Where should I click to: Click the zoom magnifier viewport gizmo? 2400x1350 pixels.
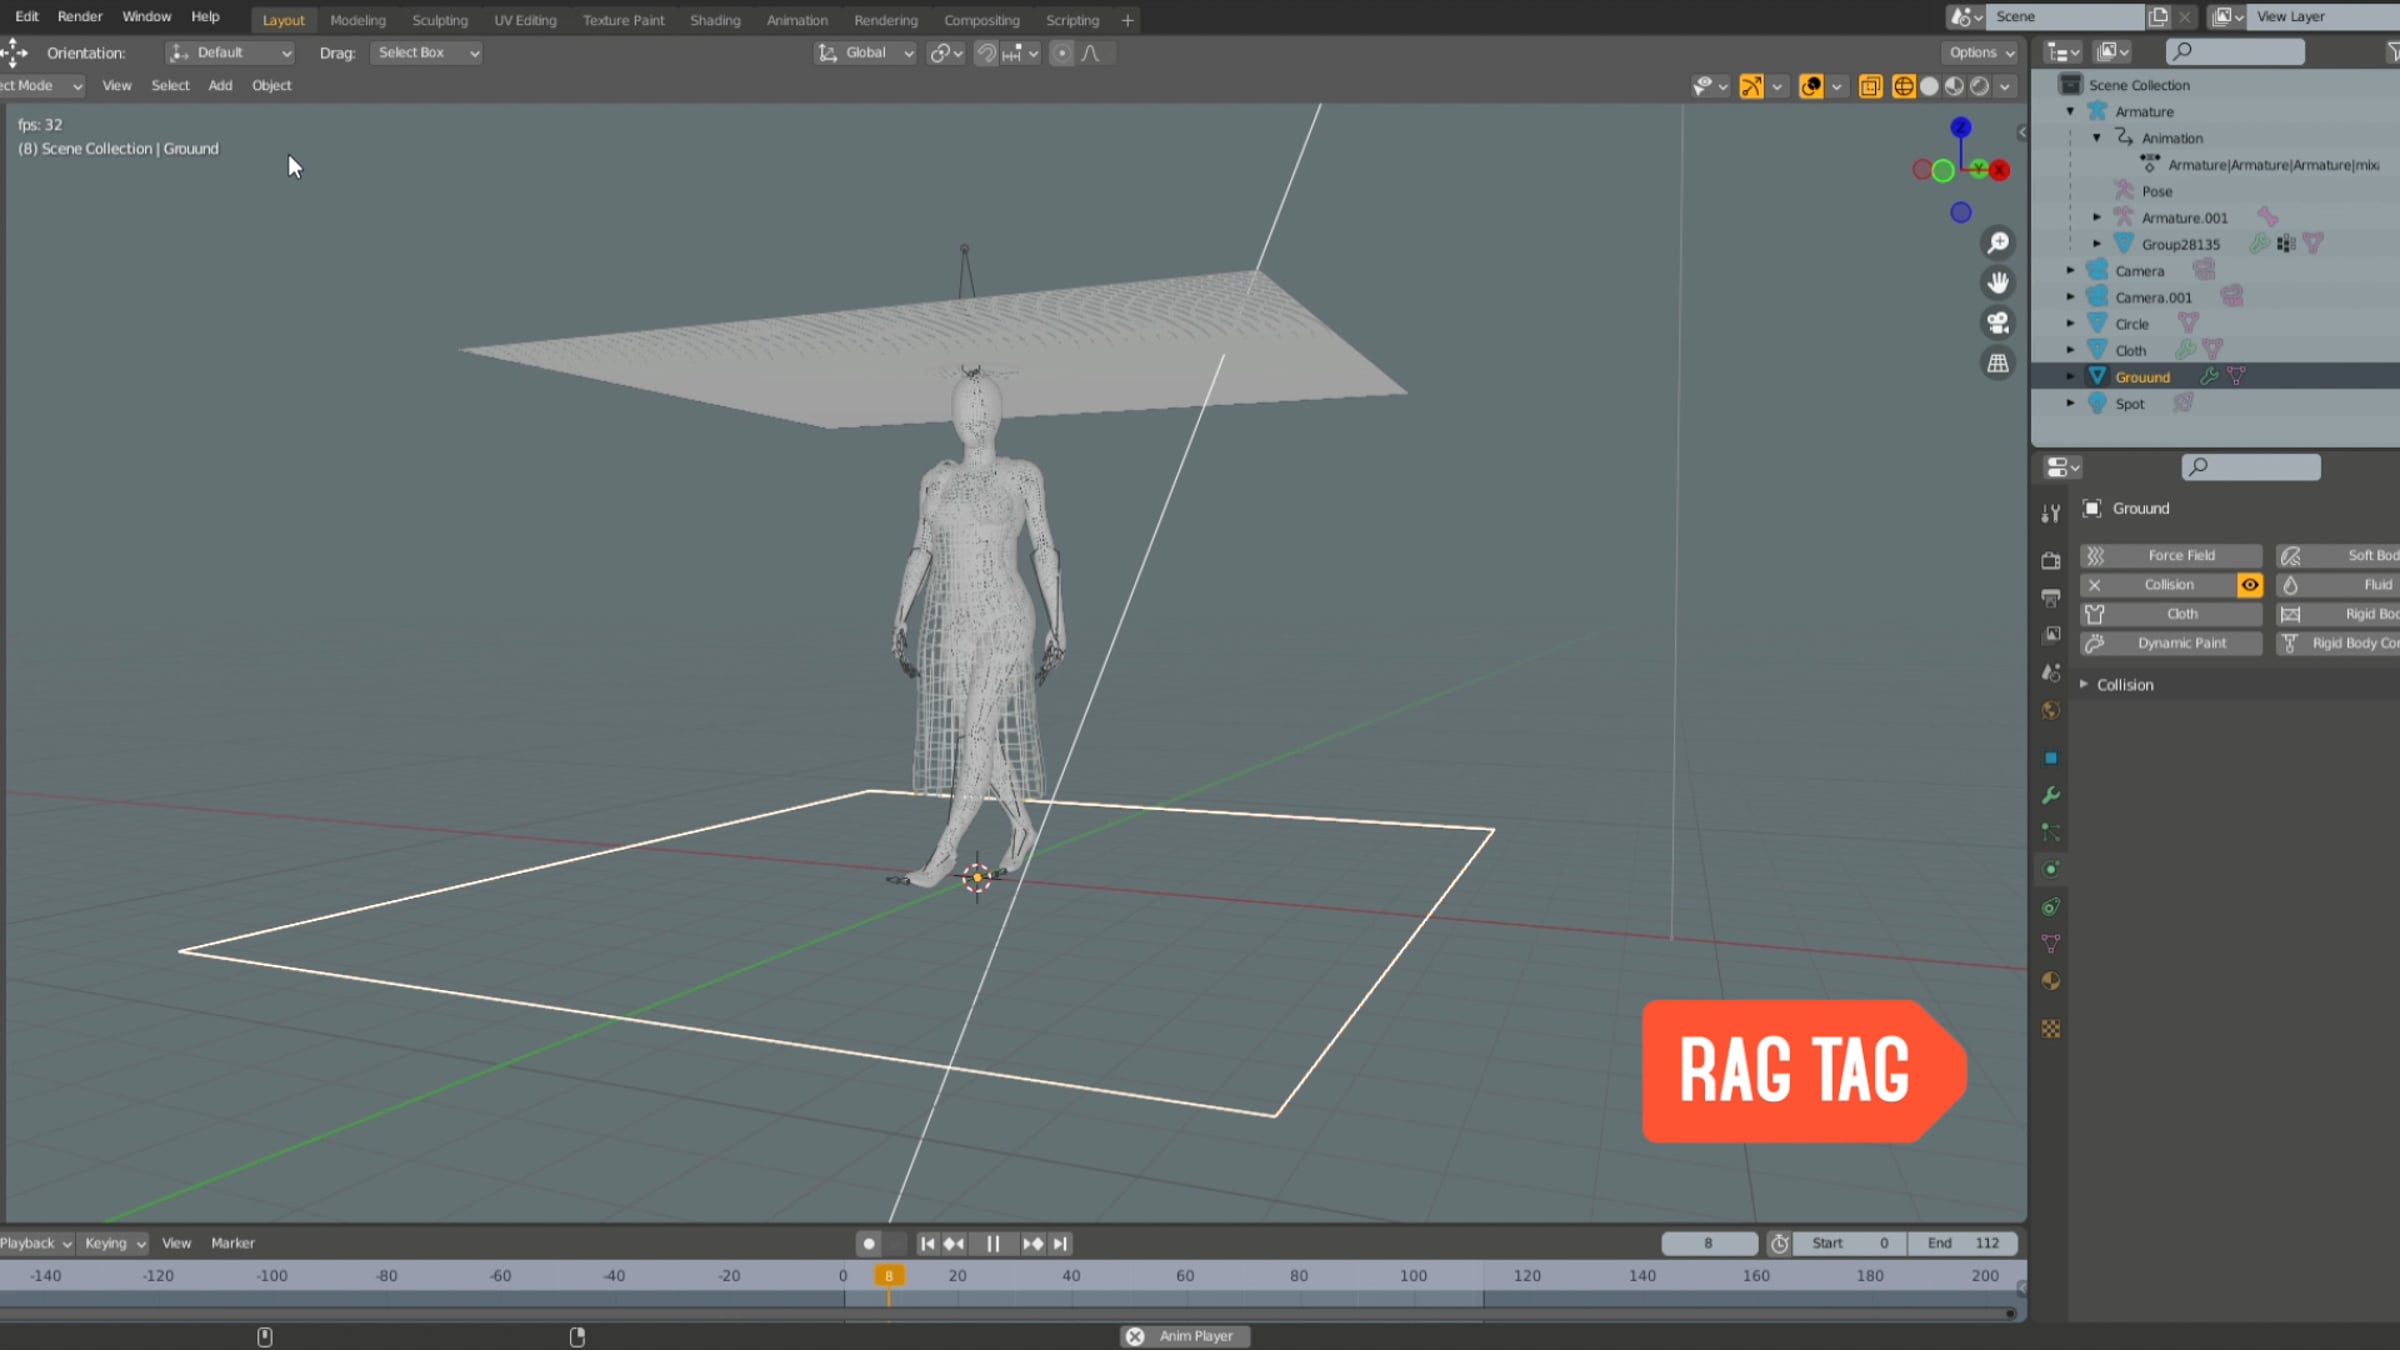(x=1997, y=243)
